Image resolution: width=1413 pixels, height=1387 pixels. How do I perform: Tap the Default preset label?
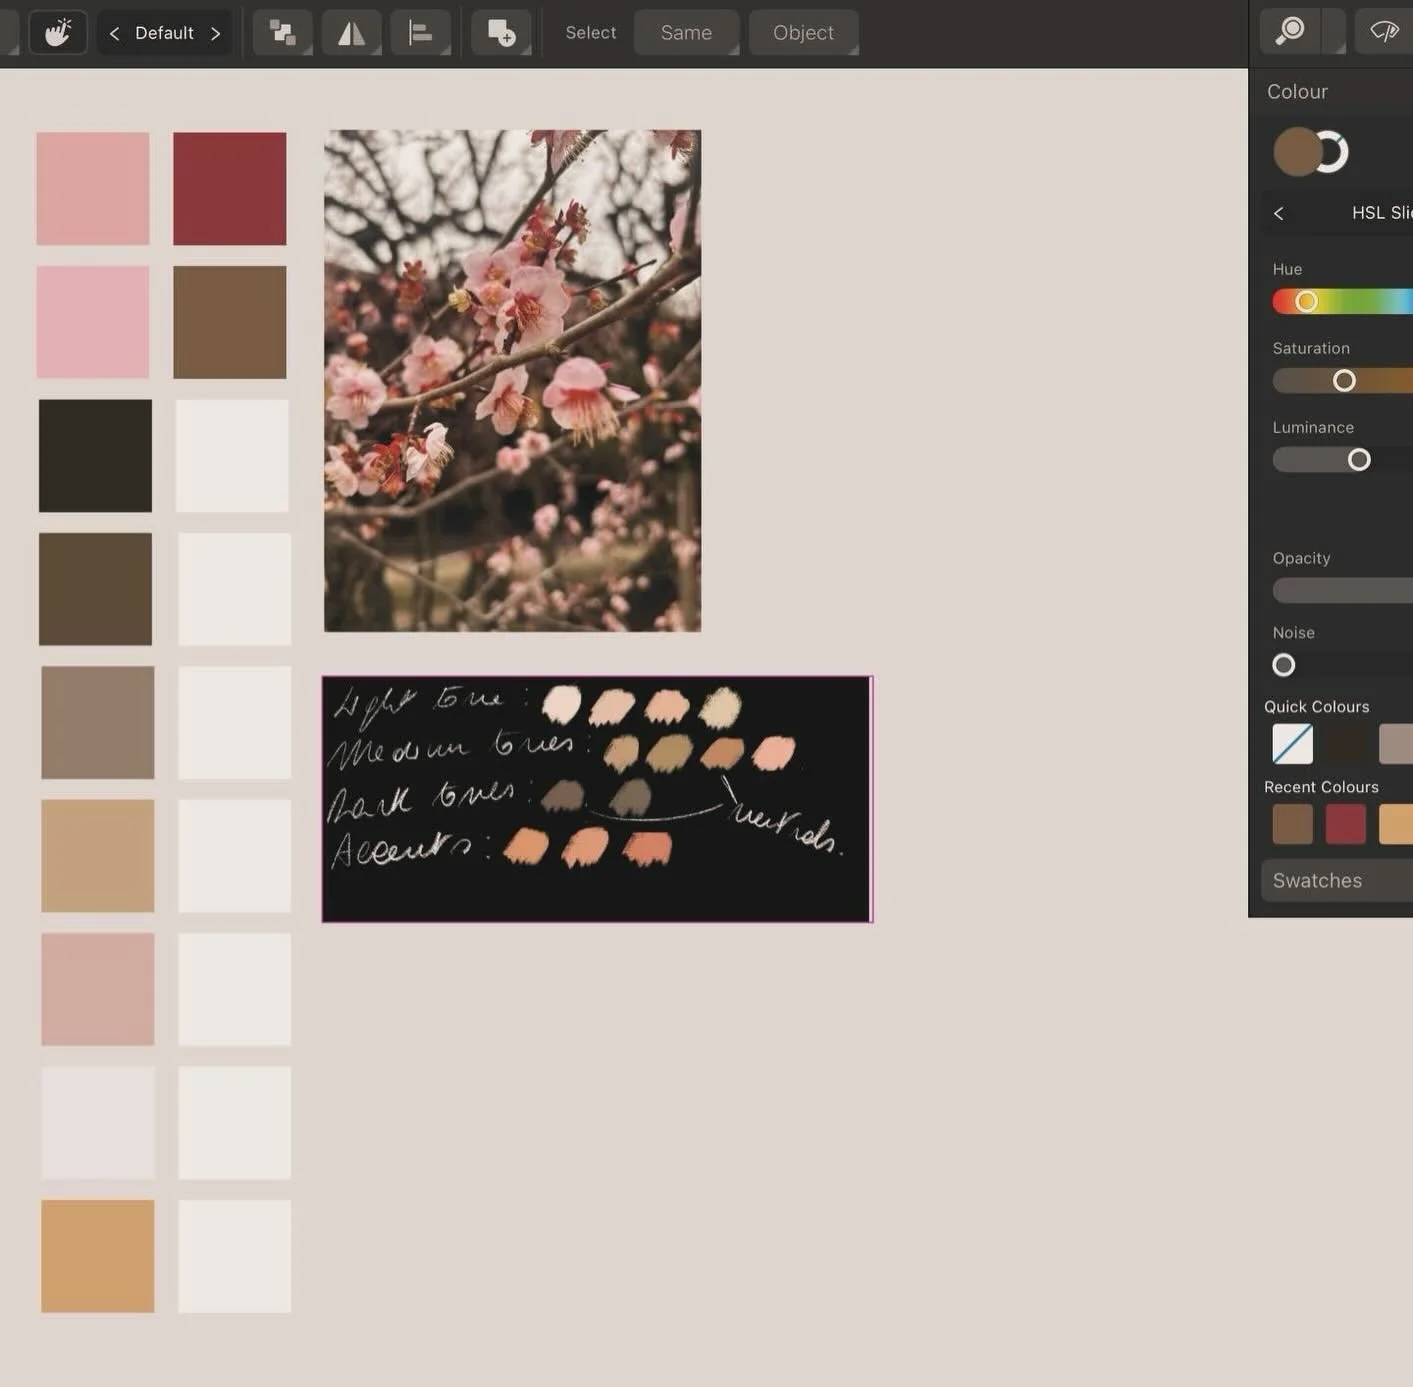(x=164, y=32)
